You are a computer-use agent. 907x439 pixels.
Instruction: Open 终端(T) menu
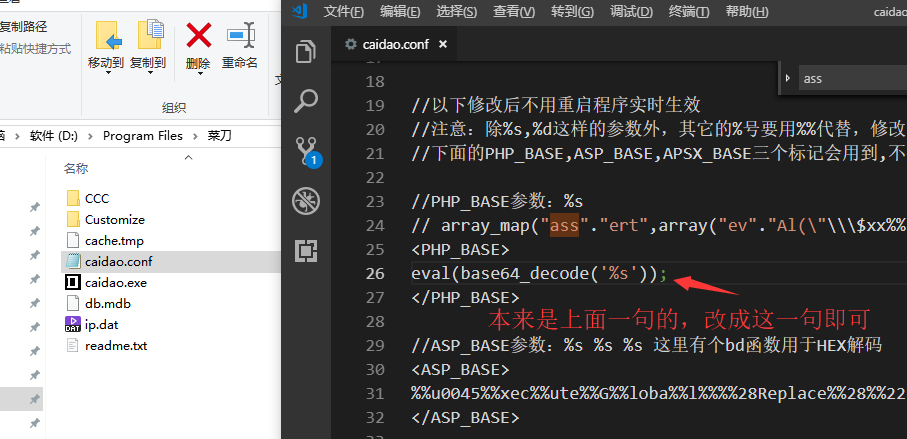point(688,11)
